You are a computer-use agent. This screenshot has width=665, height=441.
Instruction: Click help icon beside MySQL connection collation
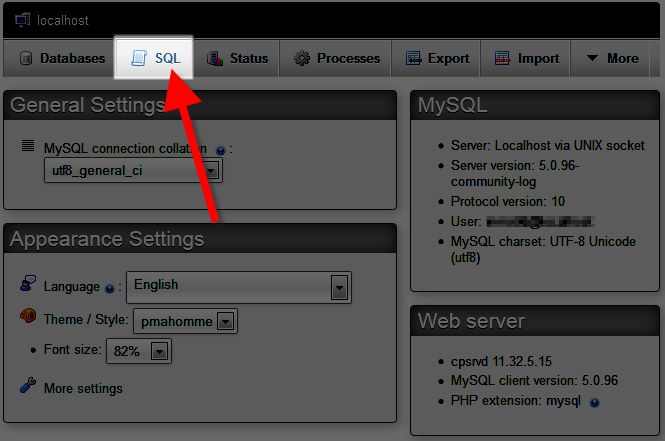(220, 150)
